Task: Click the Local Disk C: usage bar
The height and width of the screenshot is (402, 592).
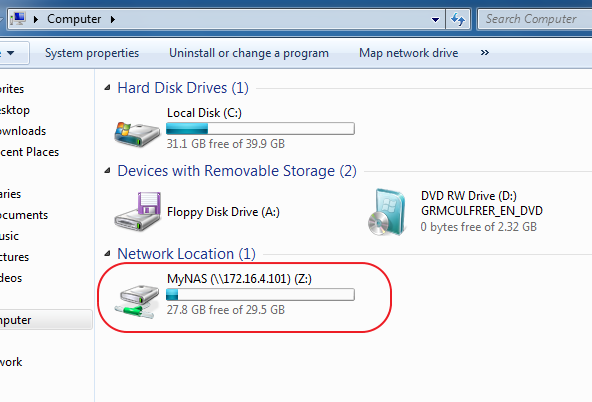Action: pyautogui.click(x=260, y=129)
